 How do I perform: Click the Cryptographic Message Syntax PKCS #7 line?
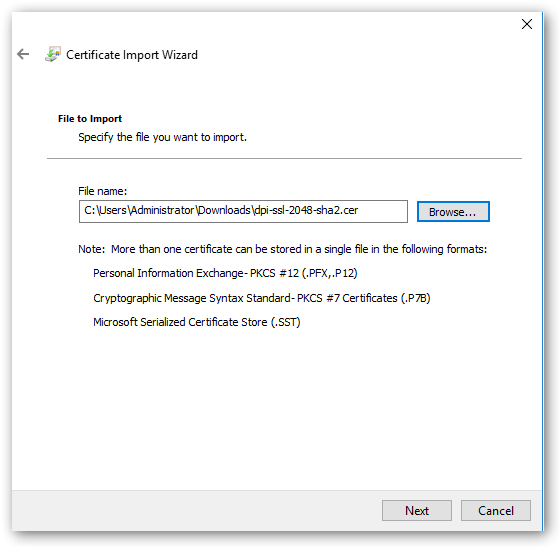tap(261, 298)
